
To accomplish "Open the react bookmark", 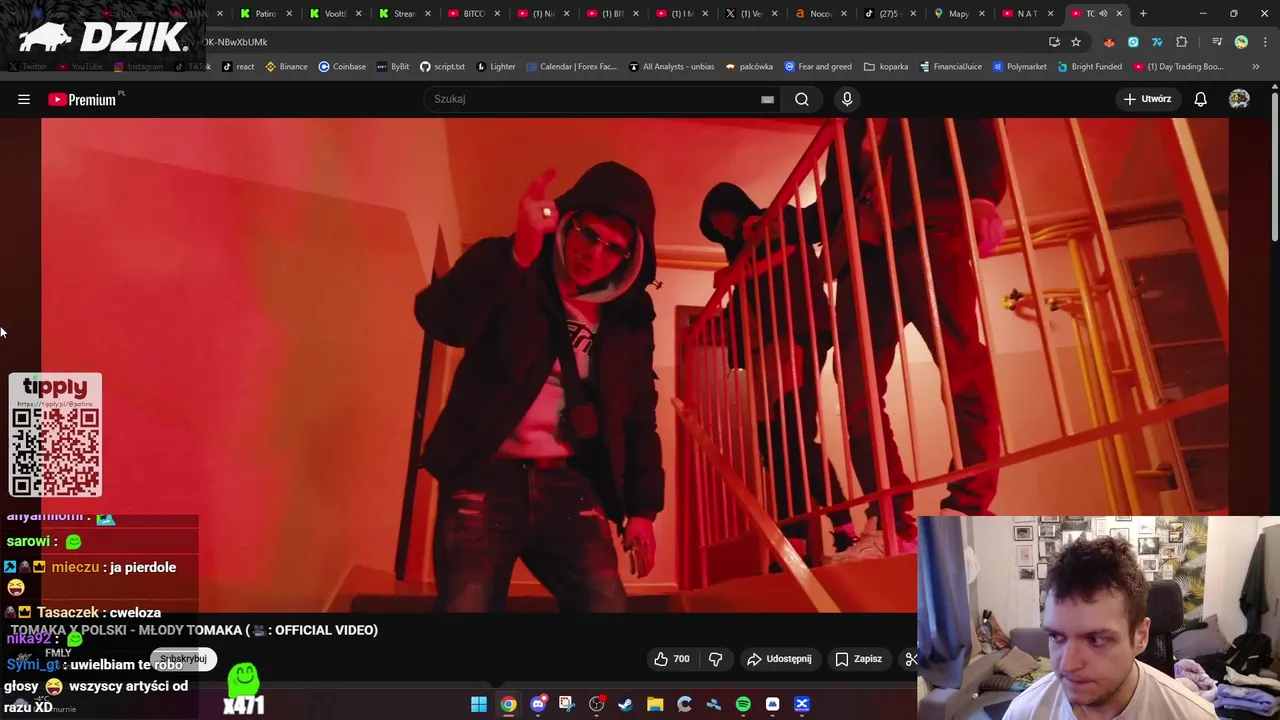I will [238, 67].
